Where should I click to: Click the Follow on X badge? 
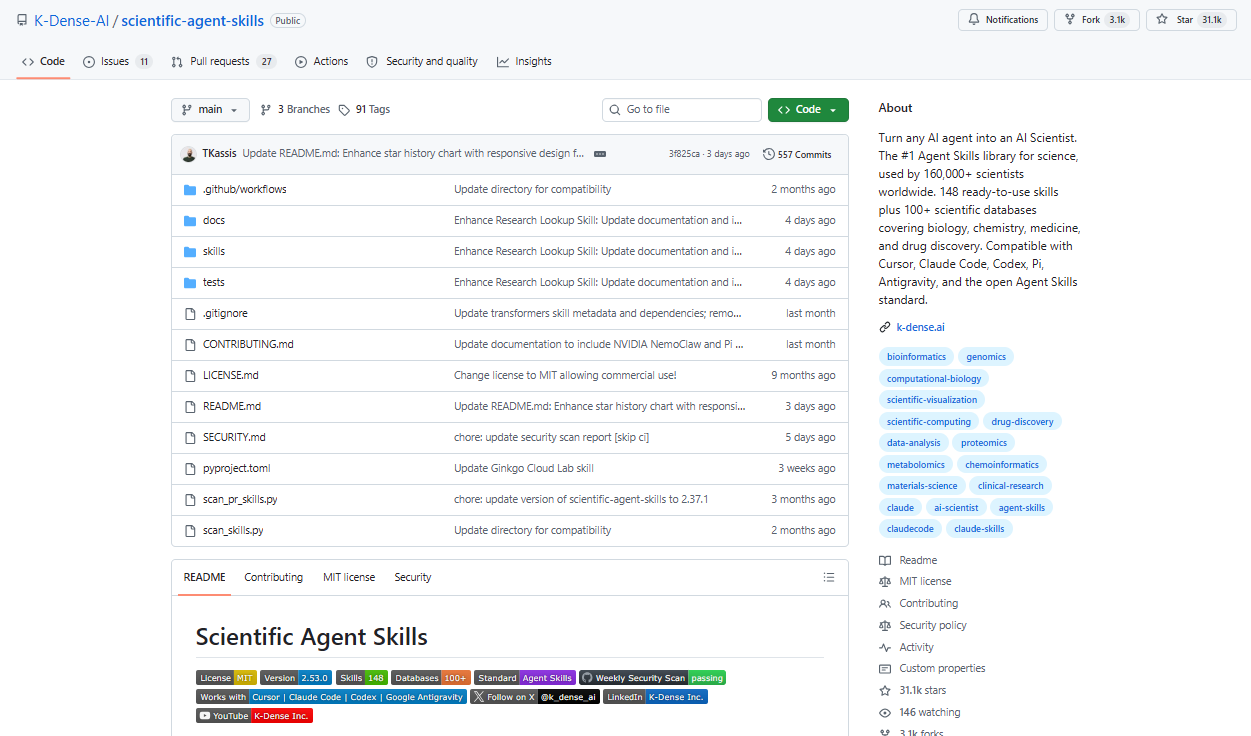coord(535,697)
